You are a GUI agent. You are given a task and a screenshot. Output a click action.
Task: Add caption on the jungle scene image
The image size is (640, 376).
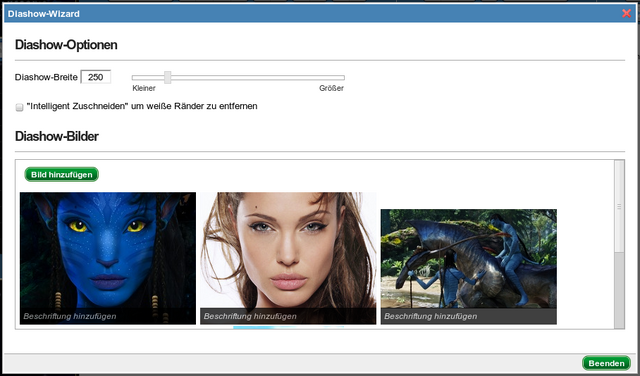pos(431,316)
